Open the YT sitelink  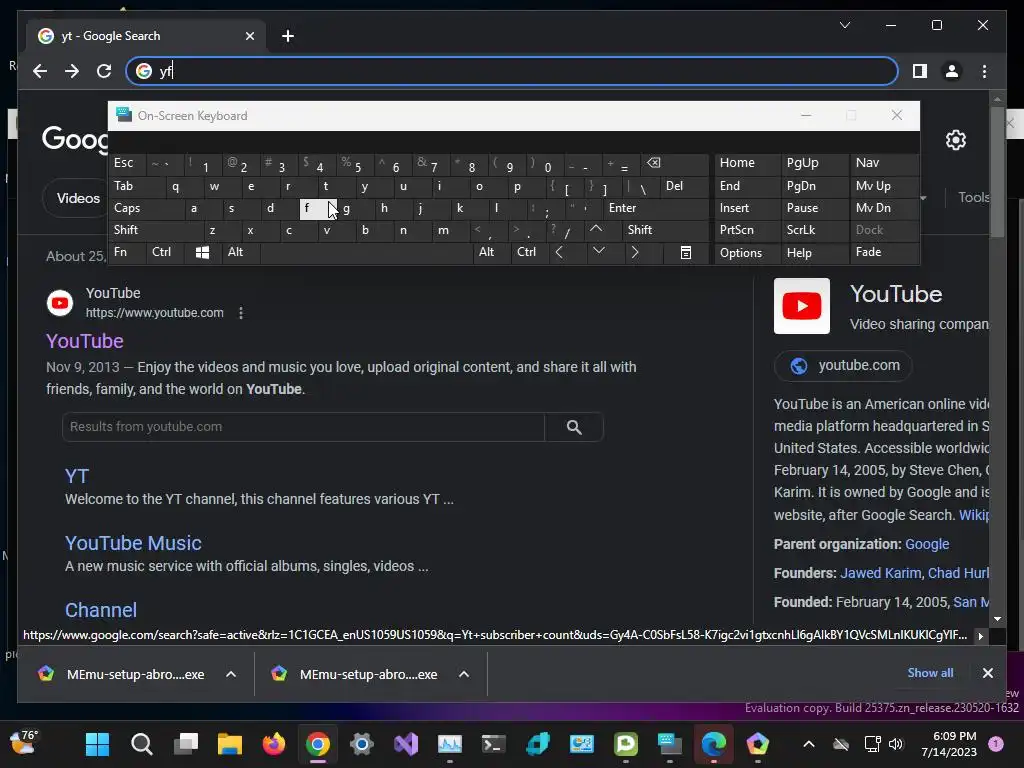(76, 476)
